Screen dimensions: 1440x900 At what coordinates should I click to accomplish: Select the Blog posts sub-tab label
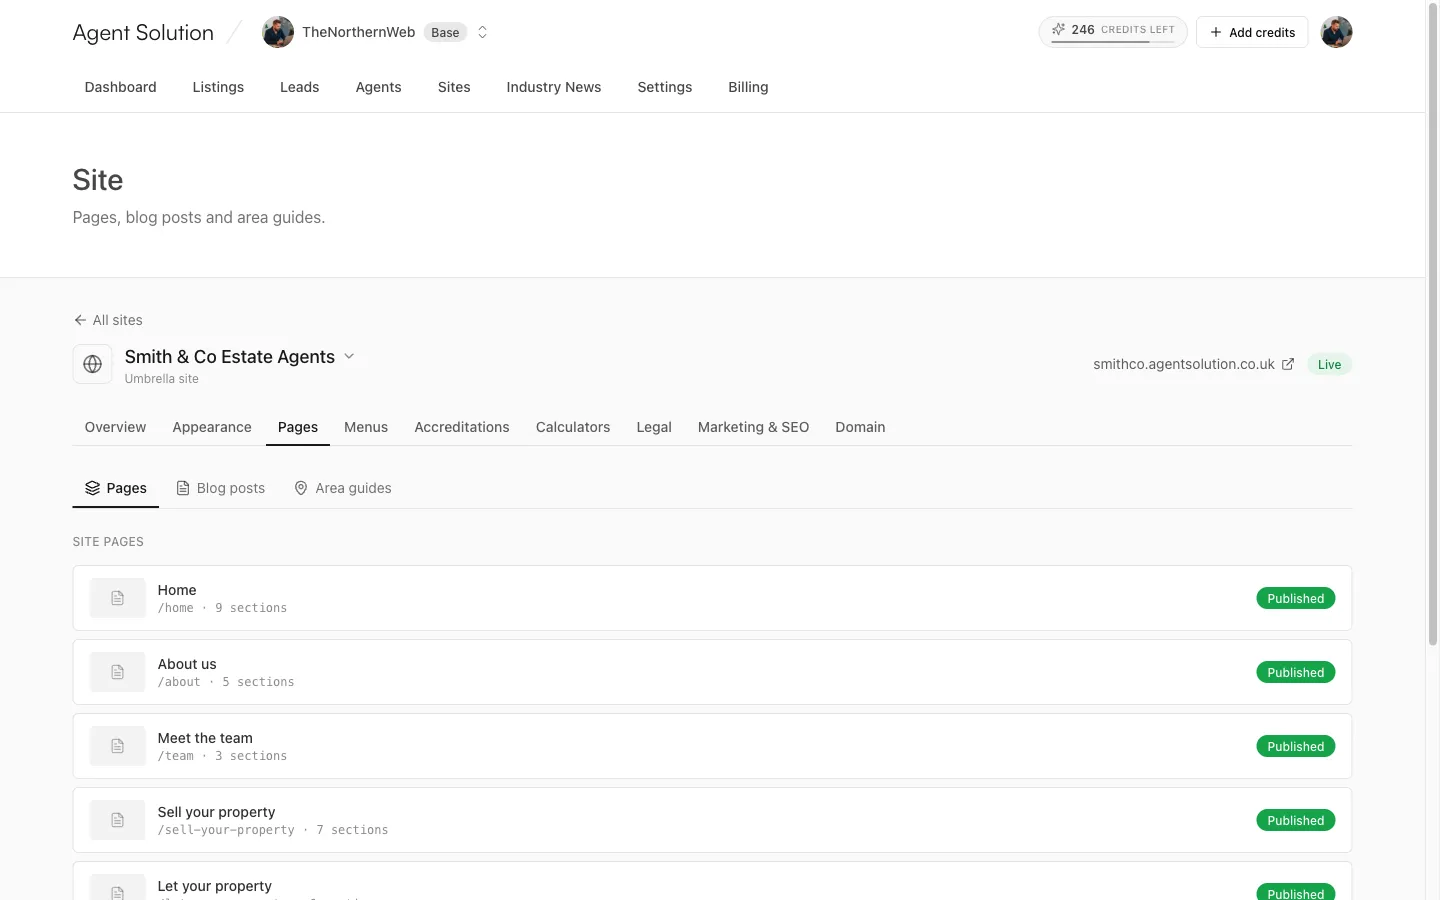pyautogui.click(x=231, y=488)
